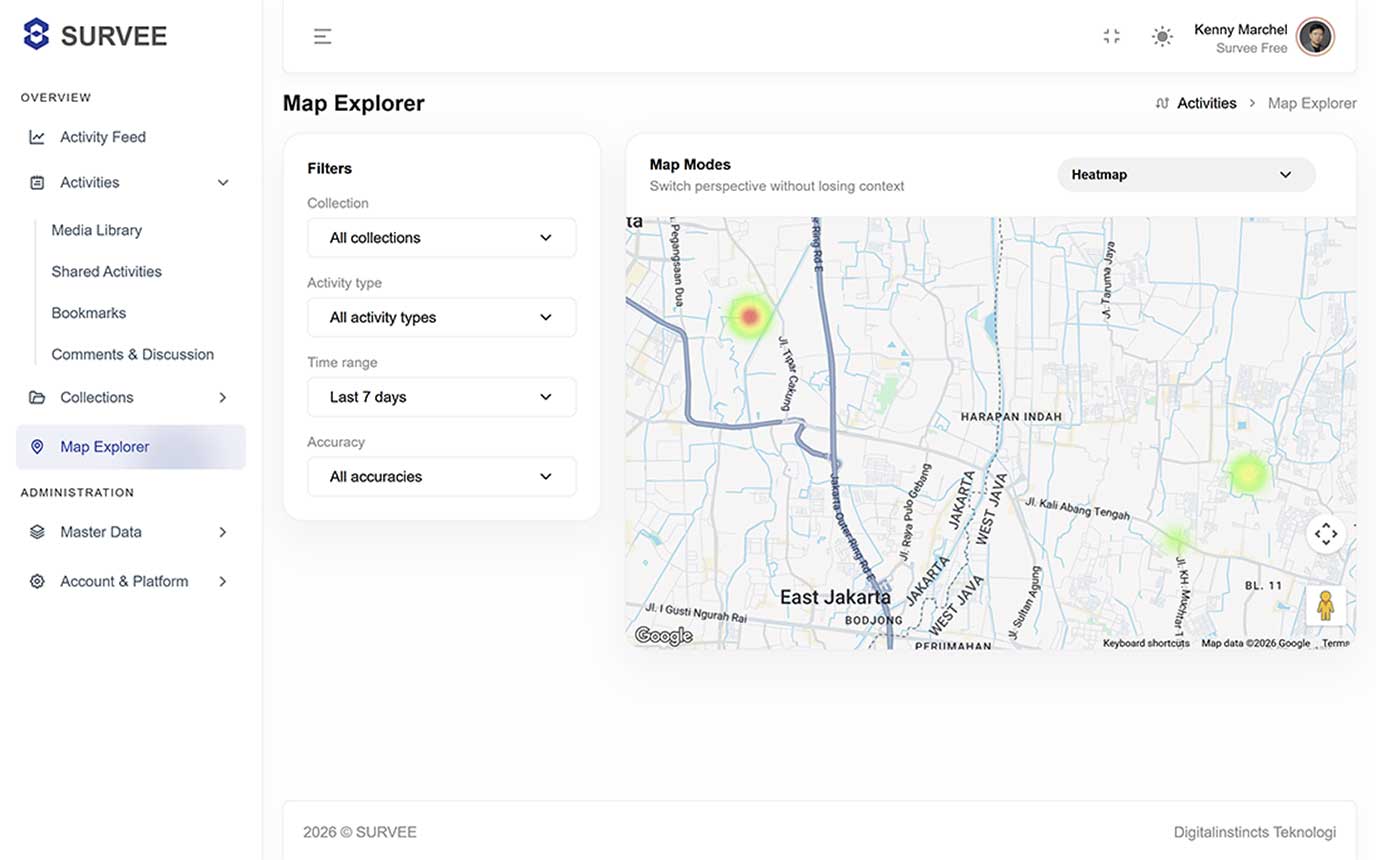1376x860 pixels.
Task: Click the Activity Feed chart icon
Action: pos(37,137)
